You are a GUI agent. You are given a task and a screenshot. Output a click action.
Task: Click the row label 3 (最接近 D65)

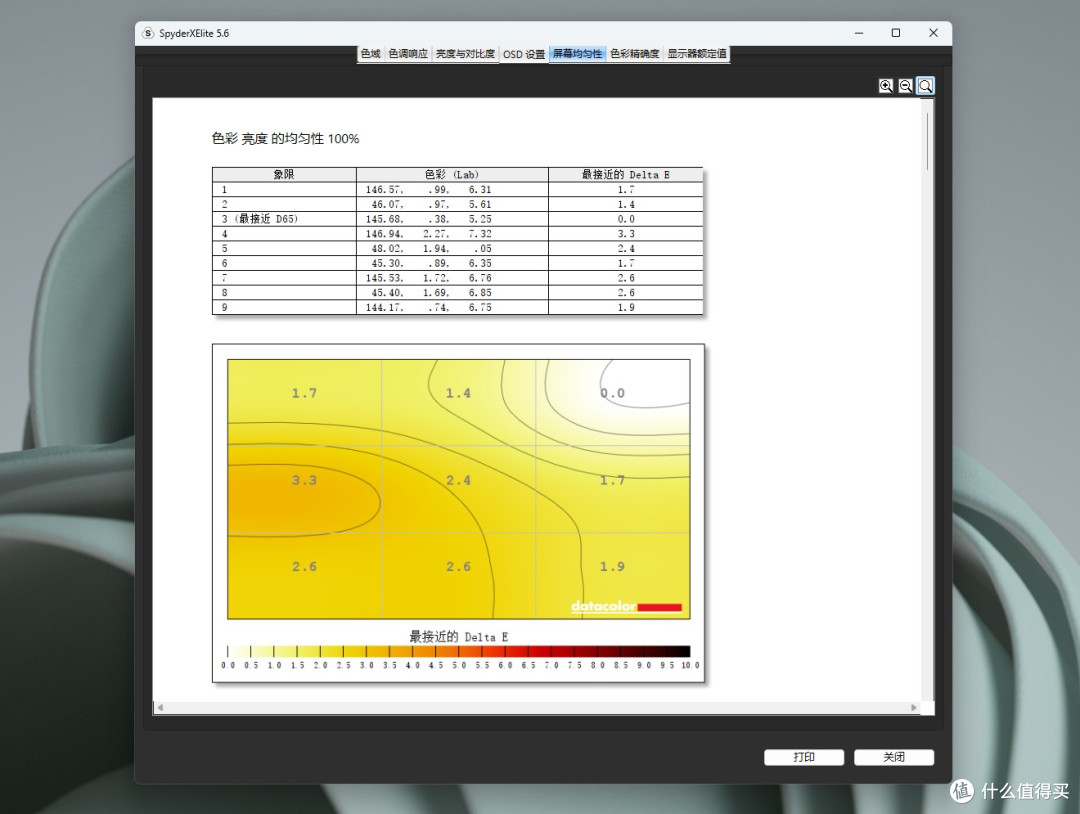pos(260,219)
